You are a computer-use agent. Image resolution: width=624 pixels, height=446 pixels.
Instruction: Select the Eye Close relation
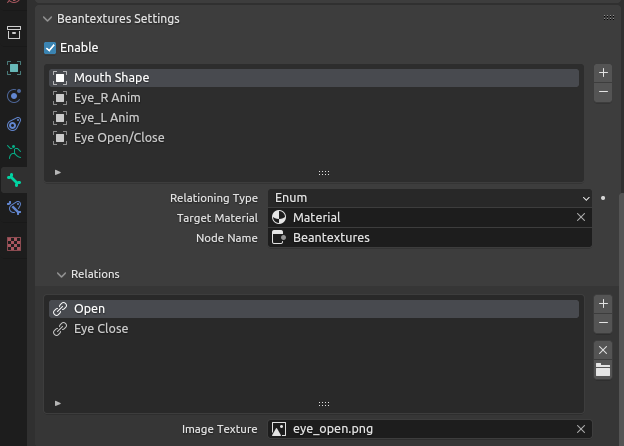point(314,329)
